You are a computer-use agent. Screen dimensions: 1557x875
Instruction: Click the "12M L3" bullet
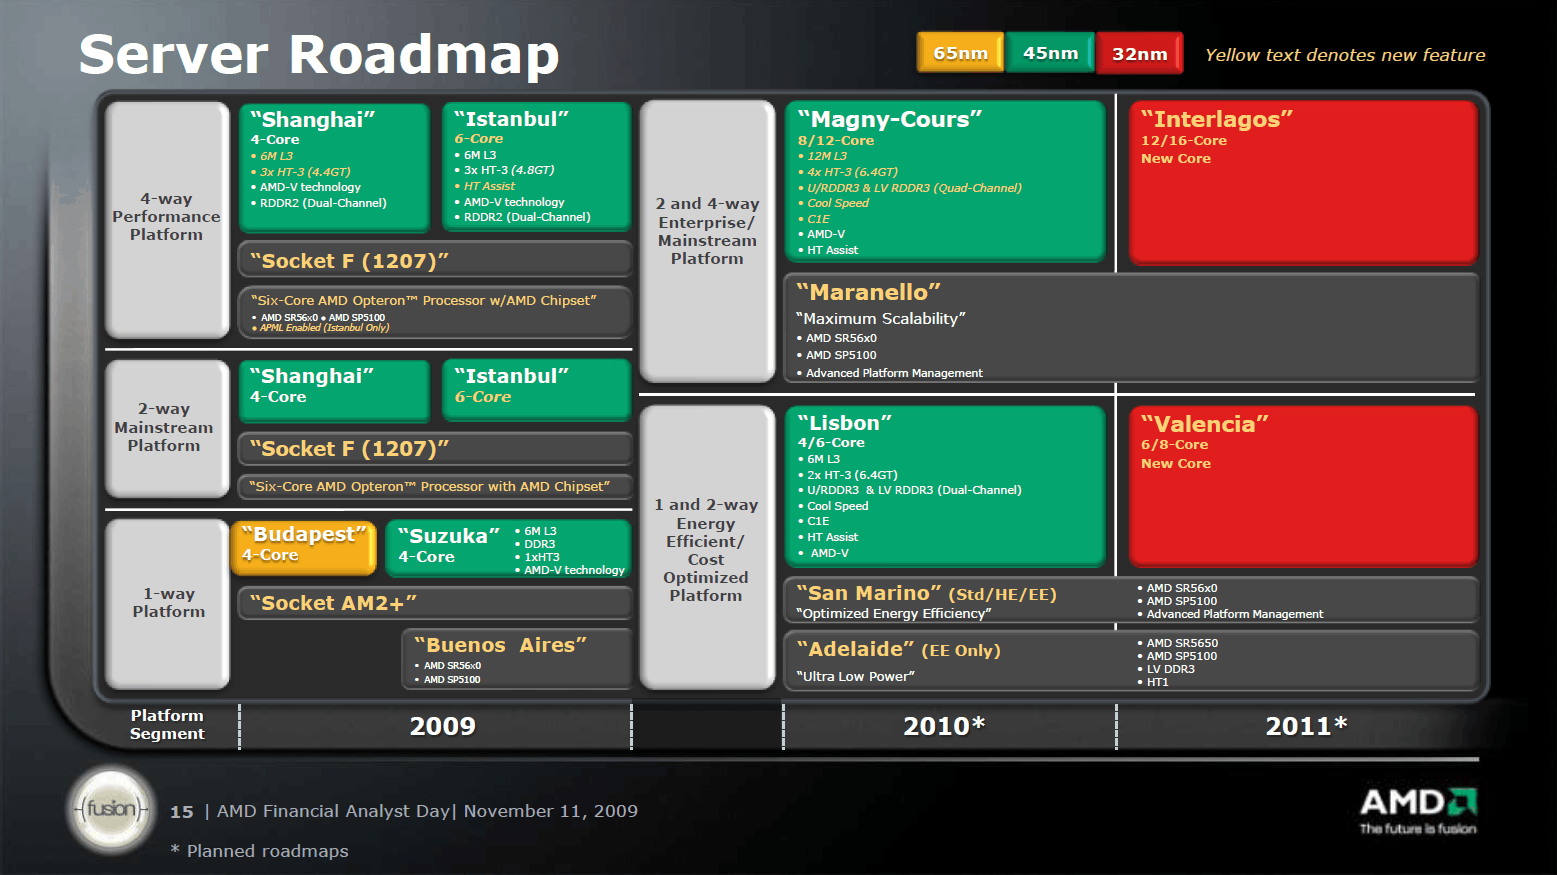click(x=827, y=156)
